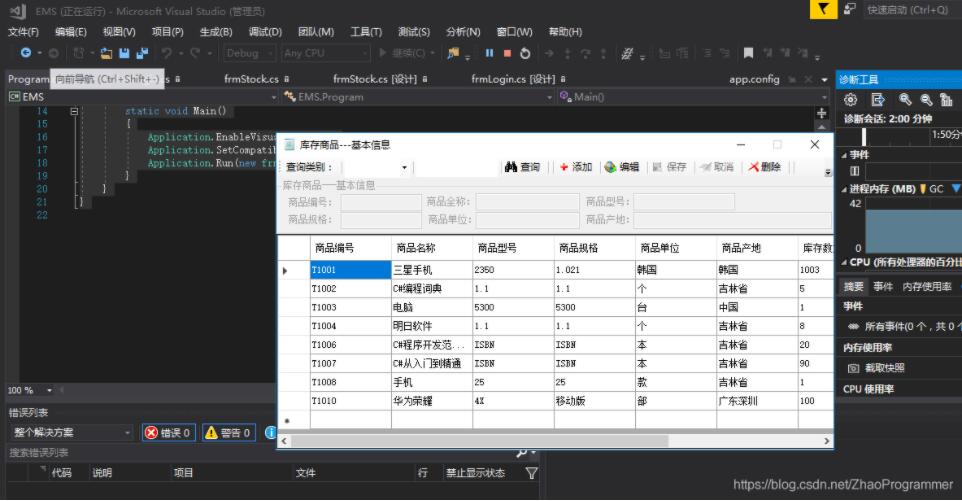The image size is (962, 501).
Task: Open the 调试(D) menu
Action: coord(265,32)
